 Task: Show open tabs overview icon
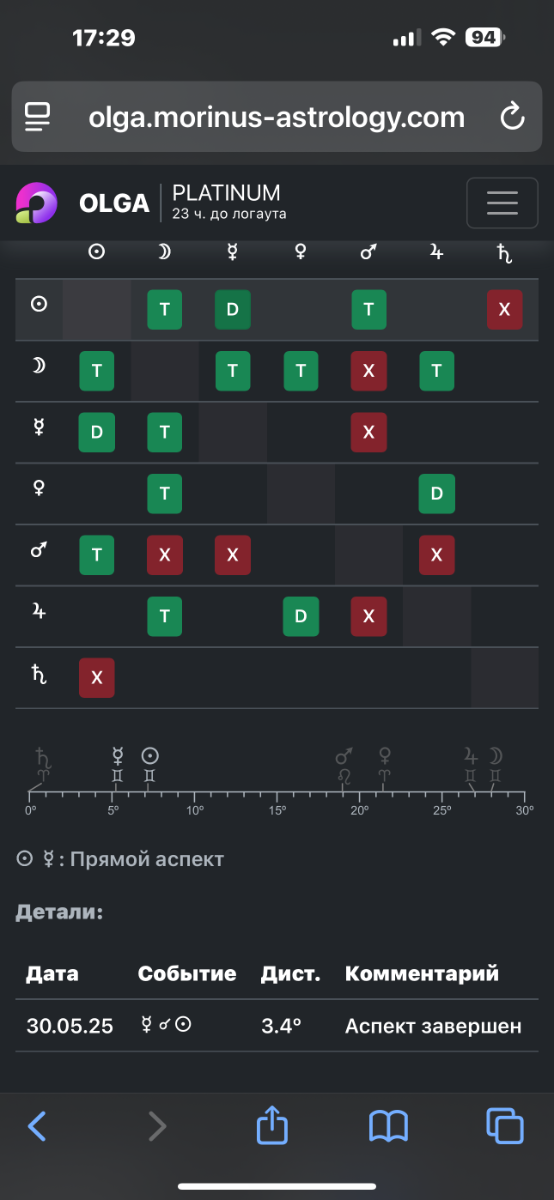pyautogui.click(x=504, y=1126)
